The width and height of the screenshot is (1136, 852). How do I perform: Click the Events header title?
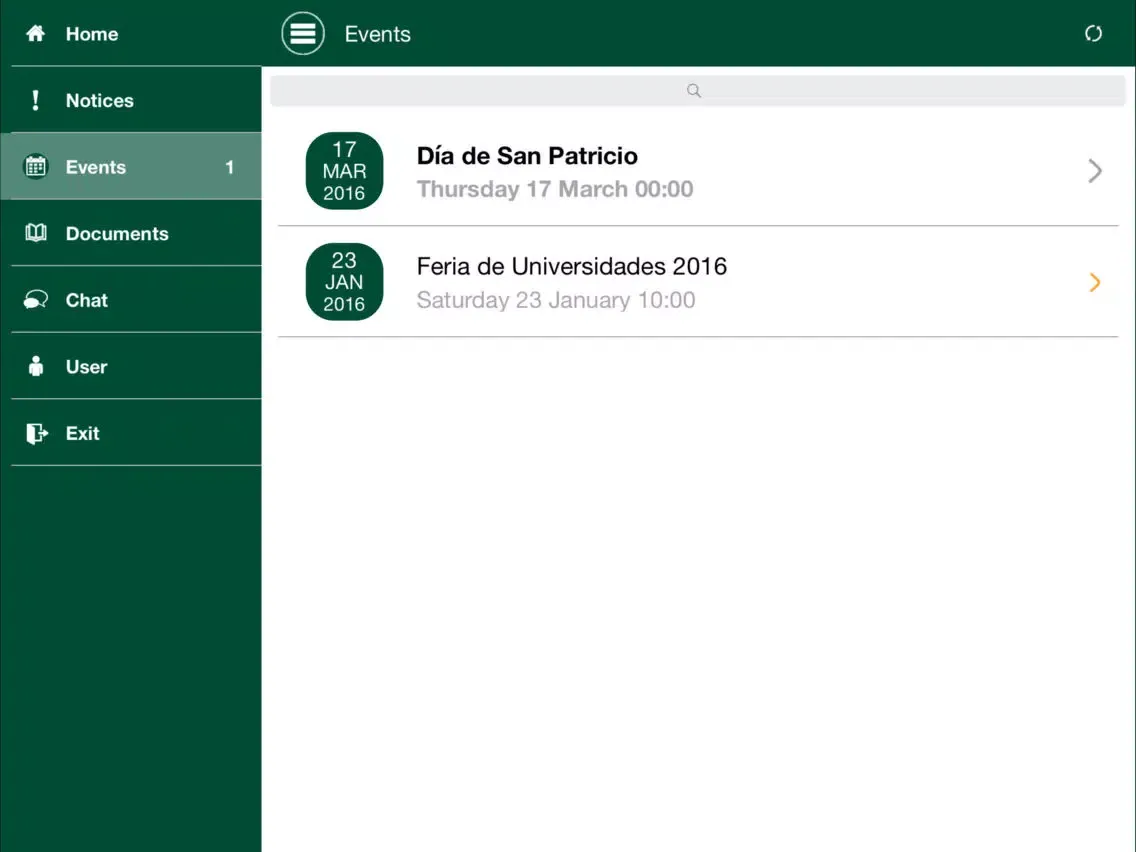[x=377, y=34]
